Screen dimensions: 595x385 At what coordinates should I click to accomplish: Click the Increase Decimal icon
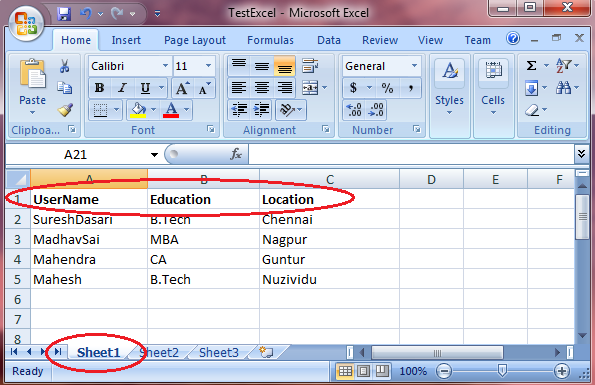point(354,110)
